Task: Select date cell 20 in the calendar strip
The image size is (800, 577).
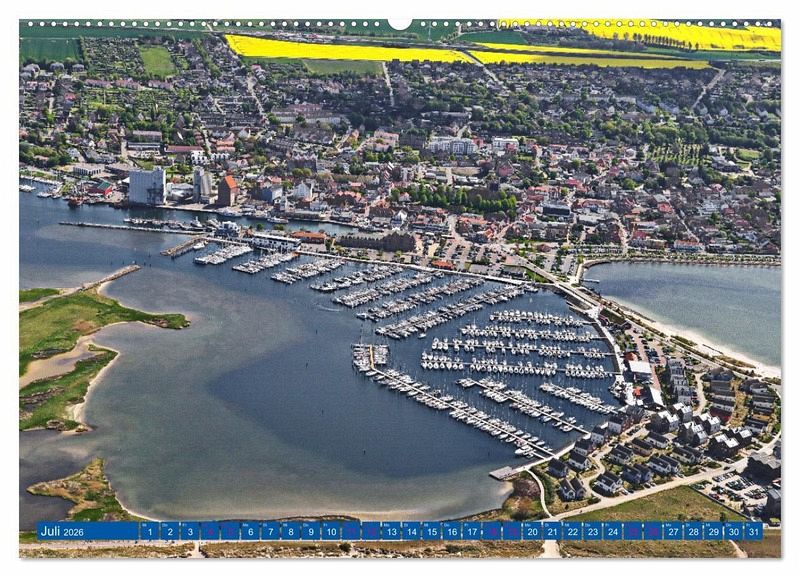Action: point(532,531)
